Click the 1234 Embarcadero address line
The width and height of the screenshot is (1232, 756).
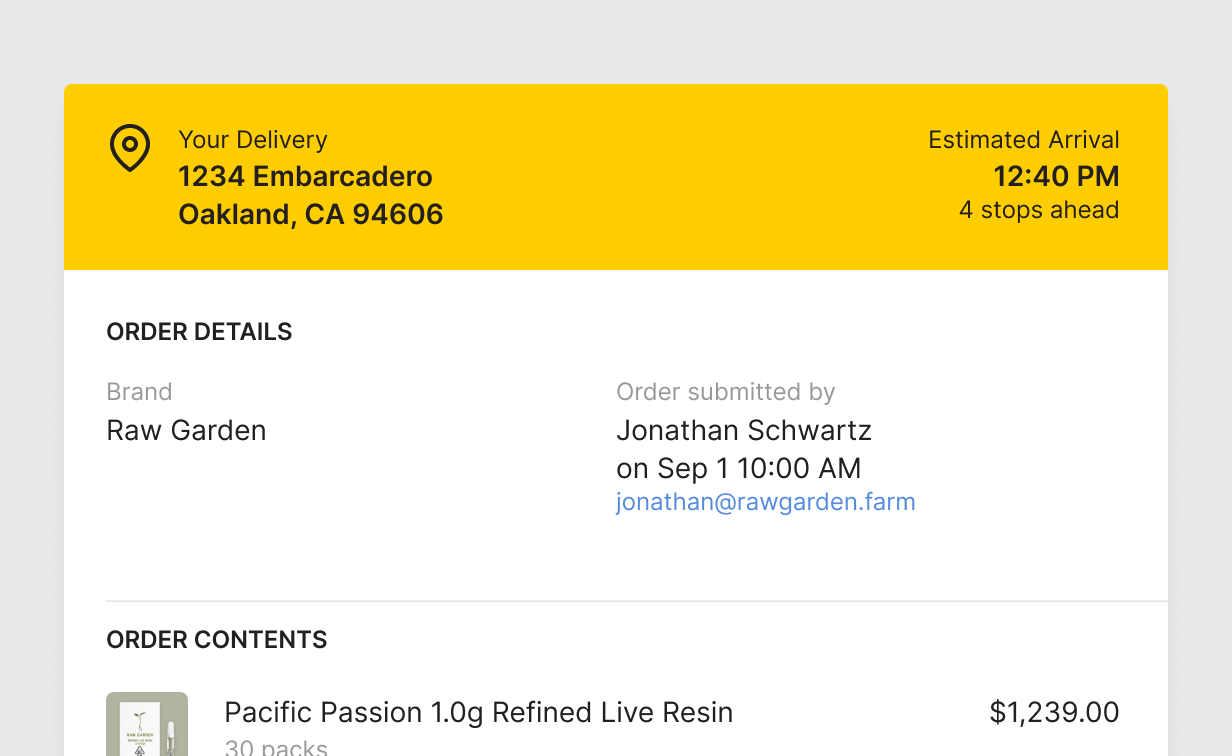(x=305, y=177)
